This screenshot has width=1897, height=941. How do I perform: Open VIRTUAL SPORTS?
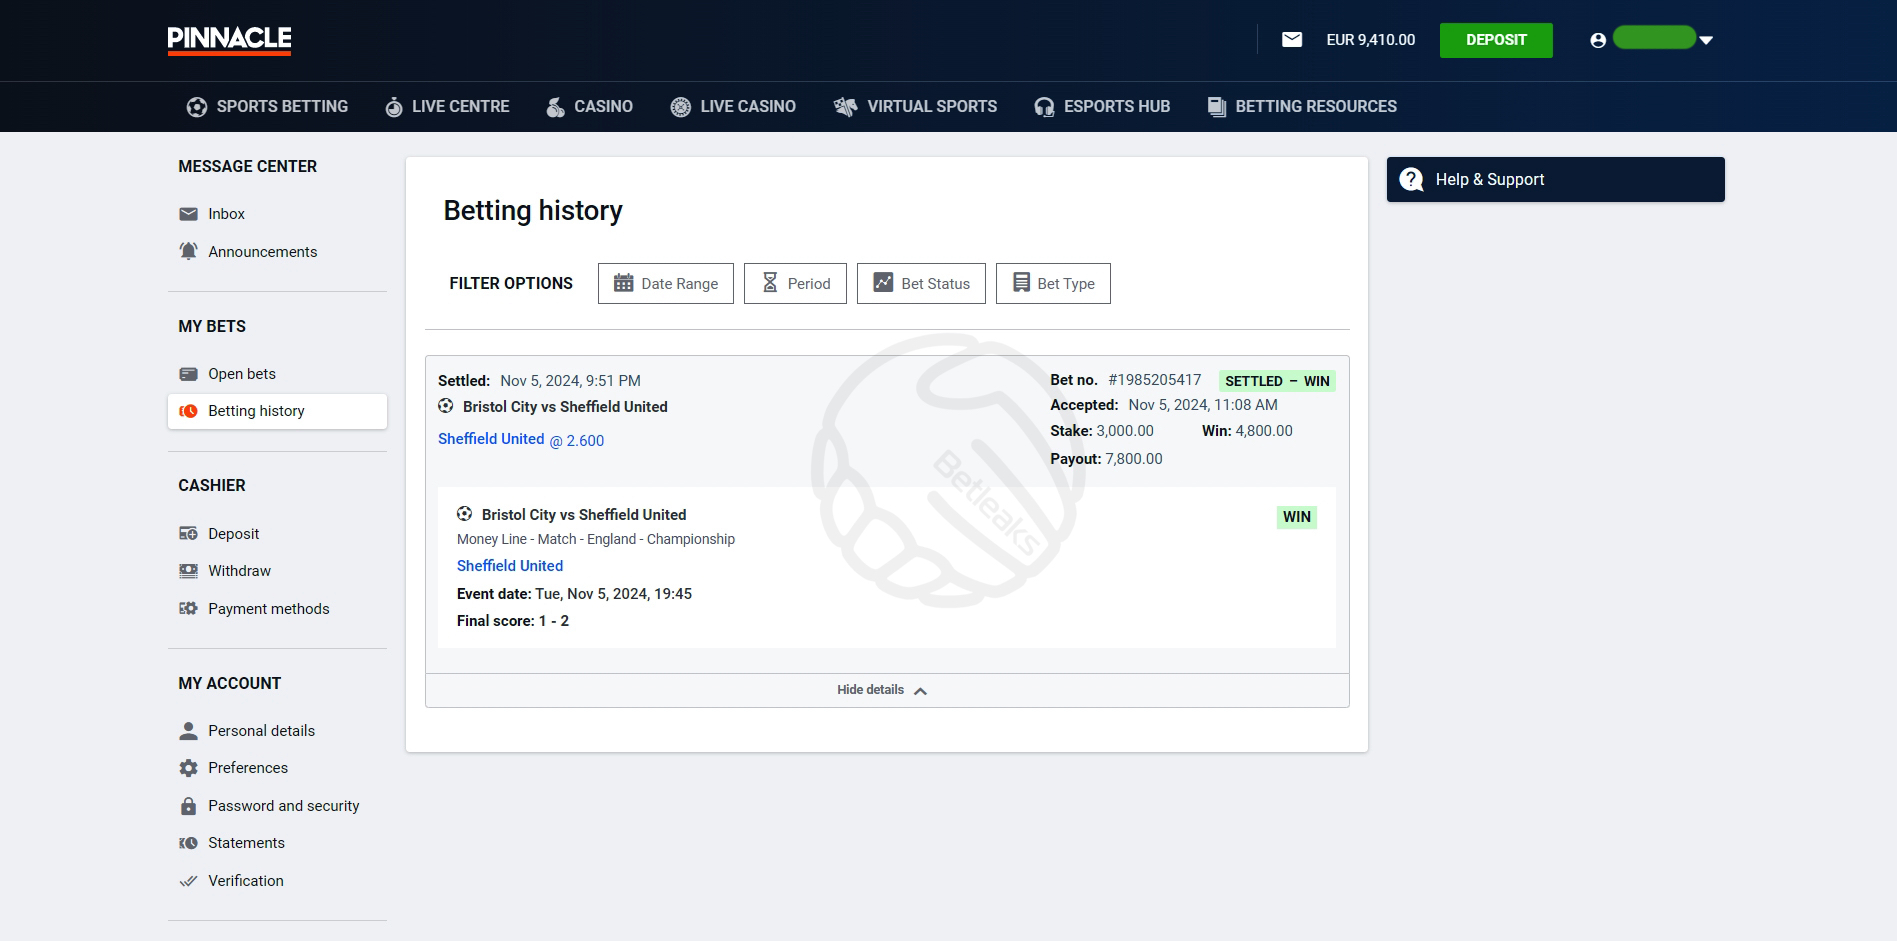pos(932,107)
